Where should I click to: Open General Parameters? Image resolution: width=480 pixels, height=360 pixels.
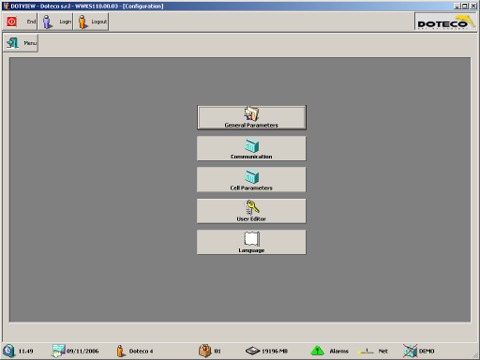point(251,117)
